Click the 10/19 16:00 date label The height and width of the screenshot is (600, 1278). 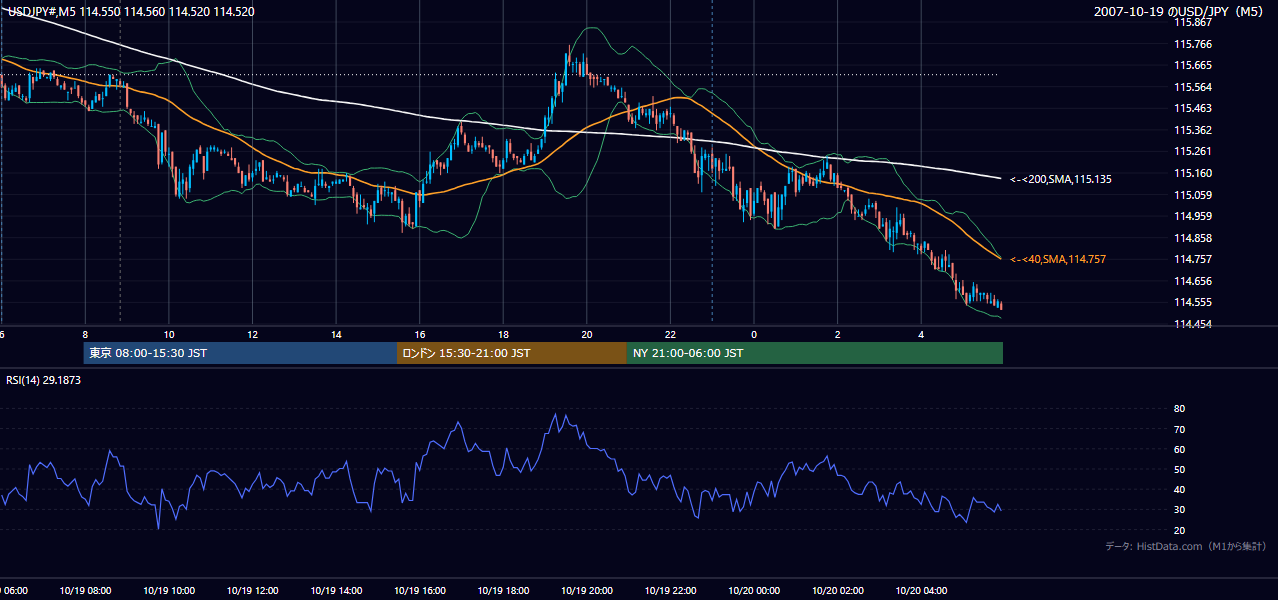[x=419, y=591]
